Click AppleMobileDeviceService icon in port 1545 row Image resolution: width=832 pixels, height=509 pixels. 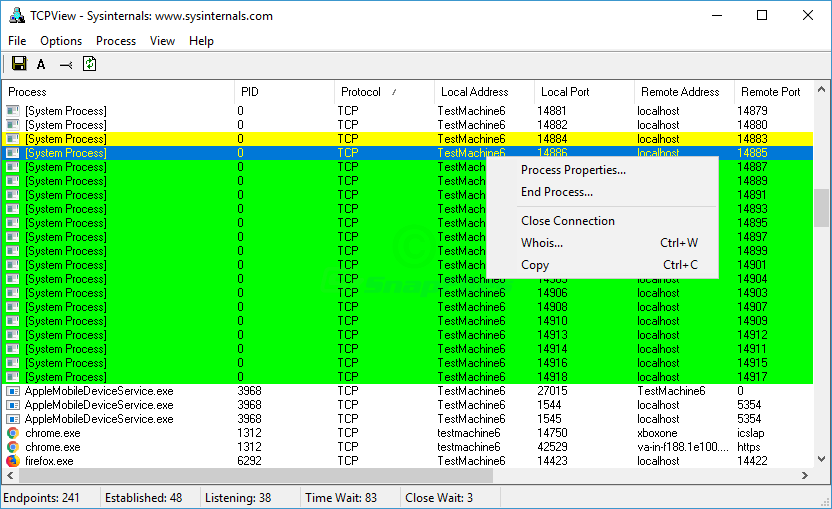13,419
